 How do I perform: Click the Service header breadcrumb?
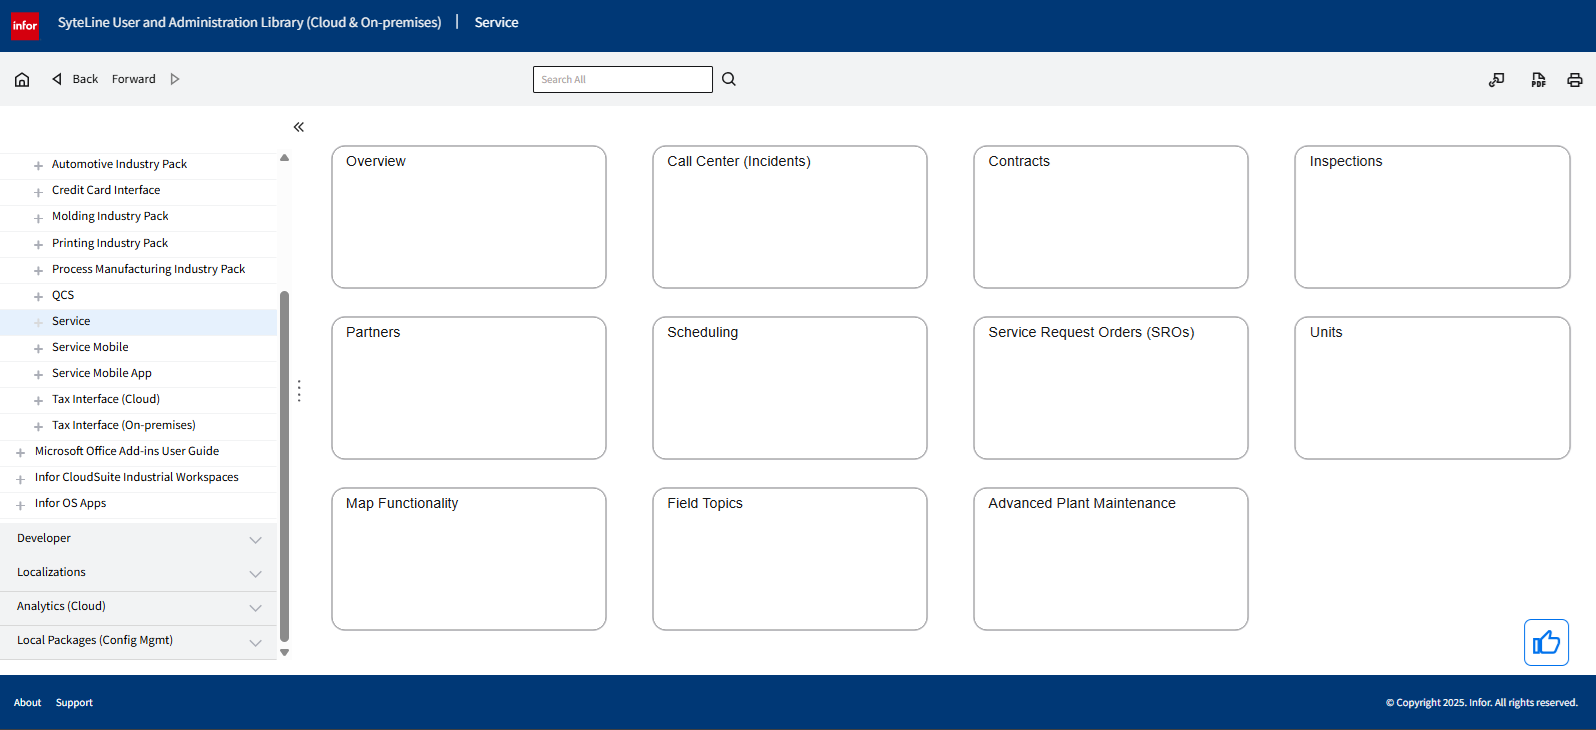[496, 22]
